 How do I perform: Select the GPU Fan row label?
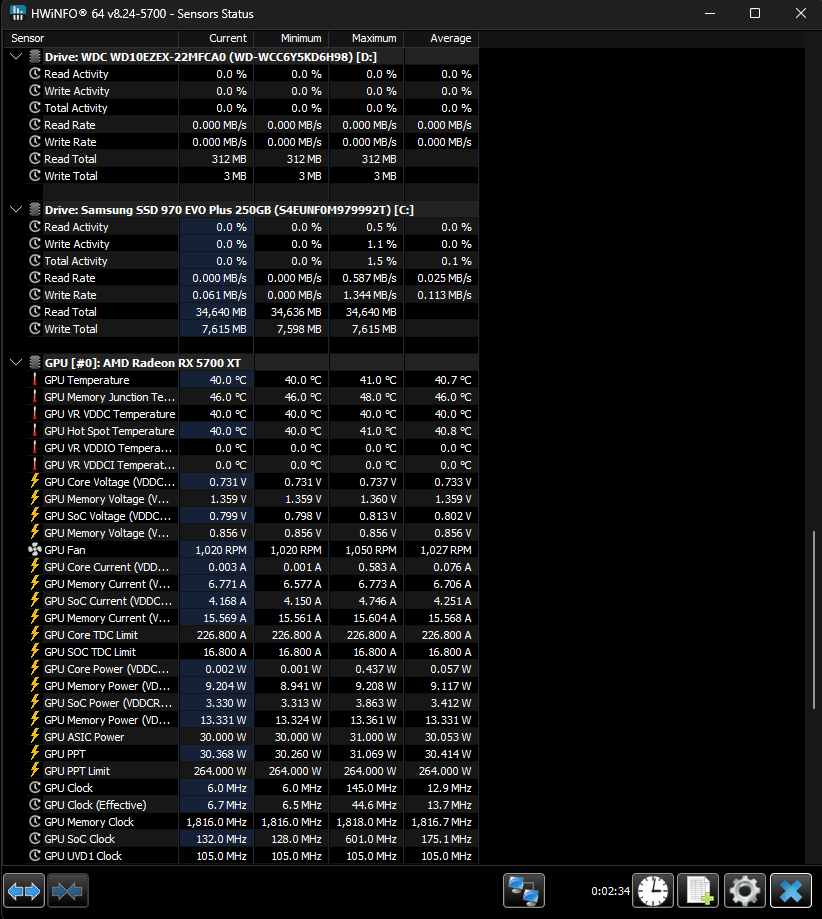click(x=65, y=550)
